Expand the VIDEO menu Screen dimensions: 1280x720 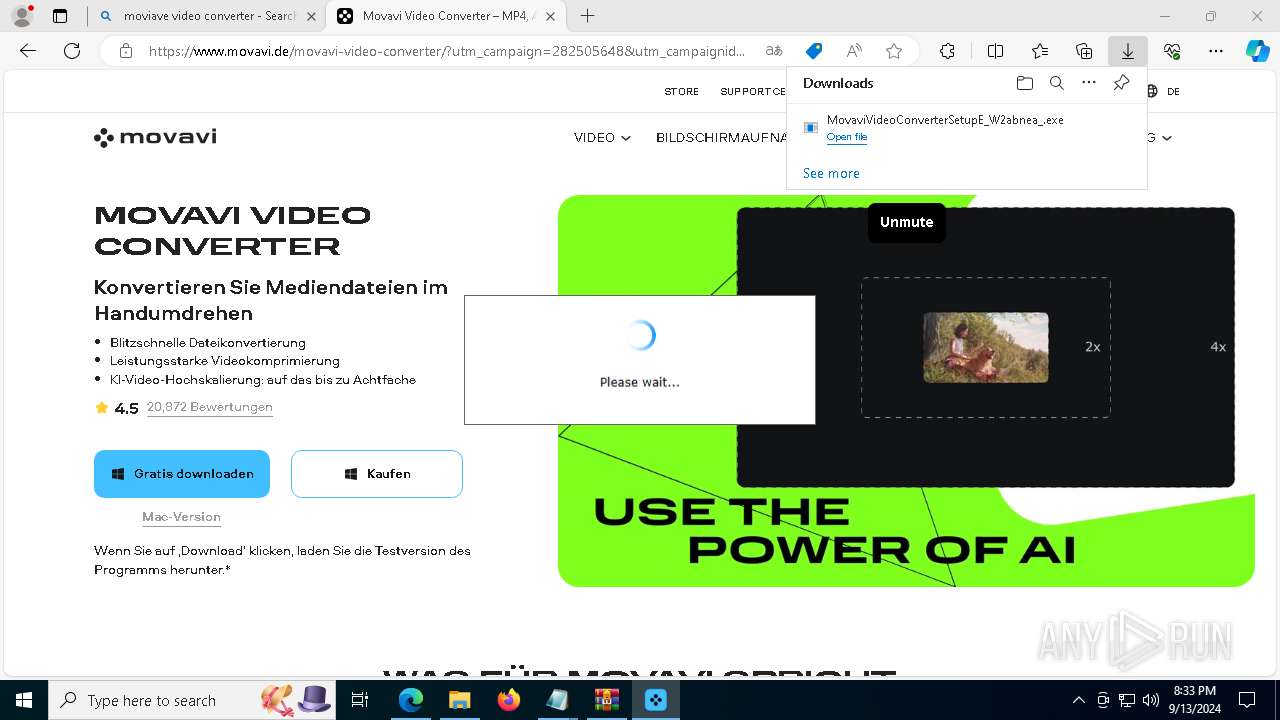click(602, 138)
